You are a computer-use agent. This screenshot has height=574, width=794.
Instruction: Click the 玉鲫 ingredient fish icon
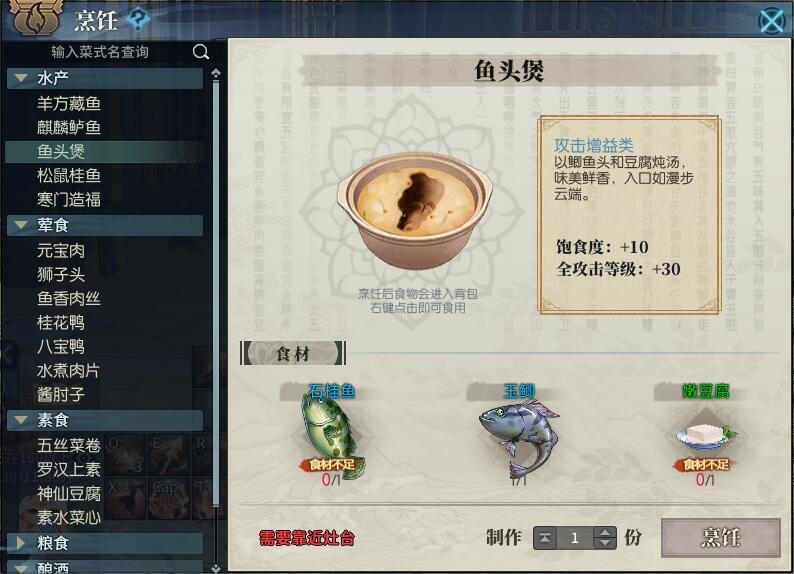519,438
